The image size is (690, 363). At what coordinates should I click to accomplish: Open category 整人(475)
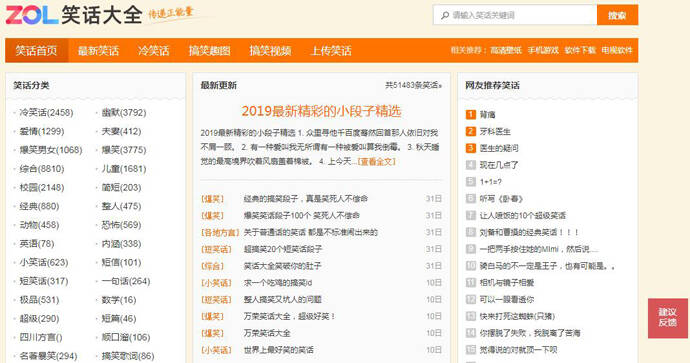121,206
